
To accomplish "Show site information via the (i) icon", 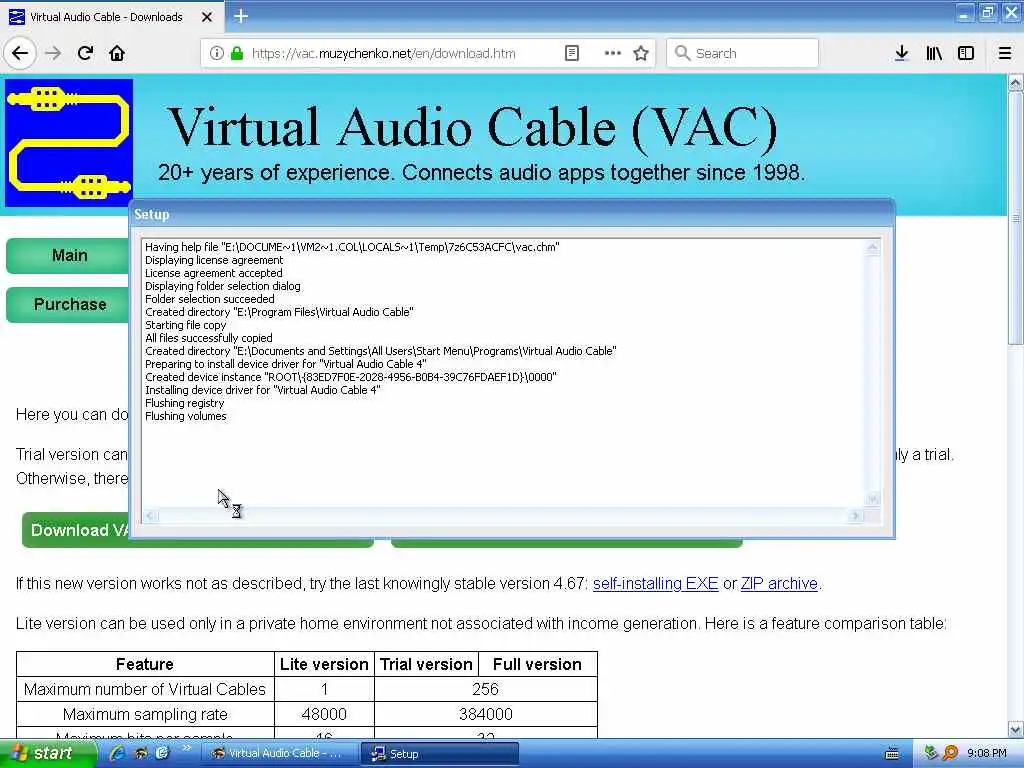I will (216, 53).
